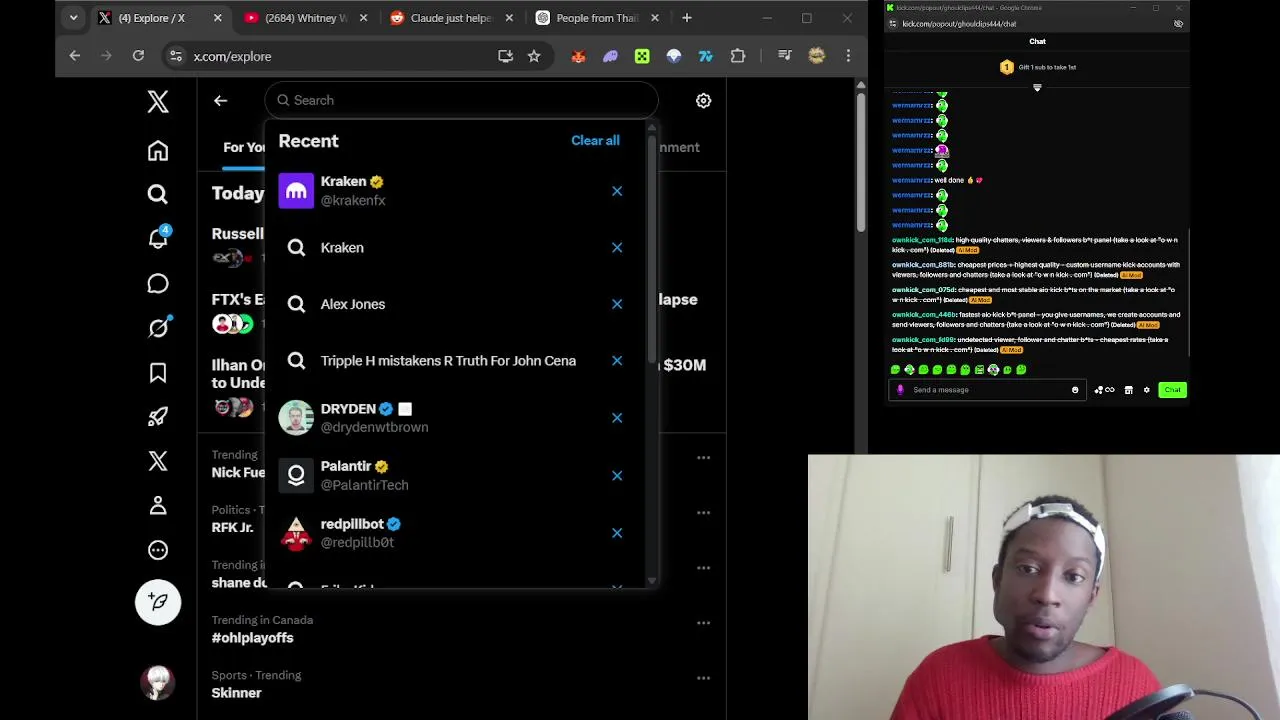Click the install app icon in address bar
Screen dimensions: 1280x720
pos(505,56)
